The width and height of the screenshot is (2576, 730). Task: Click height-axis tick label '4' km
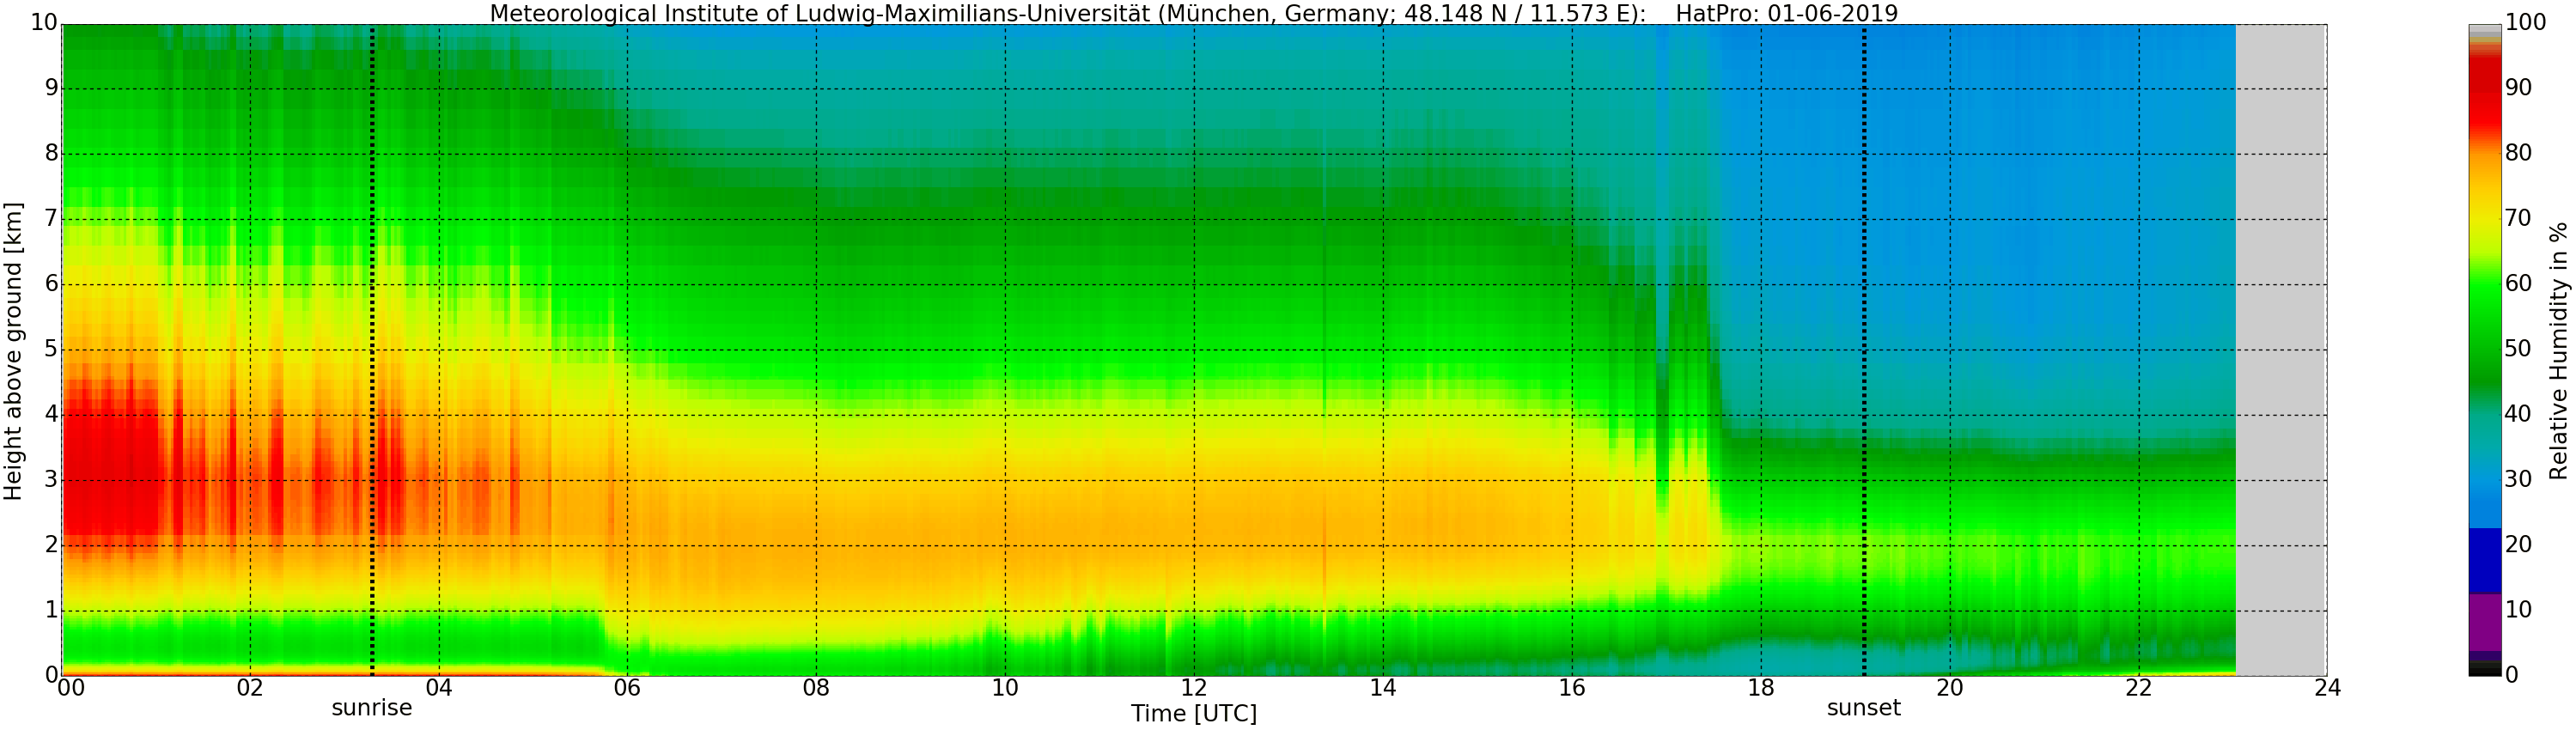[51, 415]
